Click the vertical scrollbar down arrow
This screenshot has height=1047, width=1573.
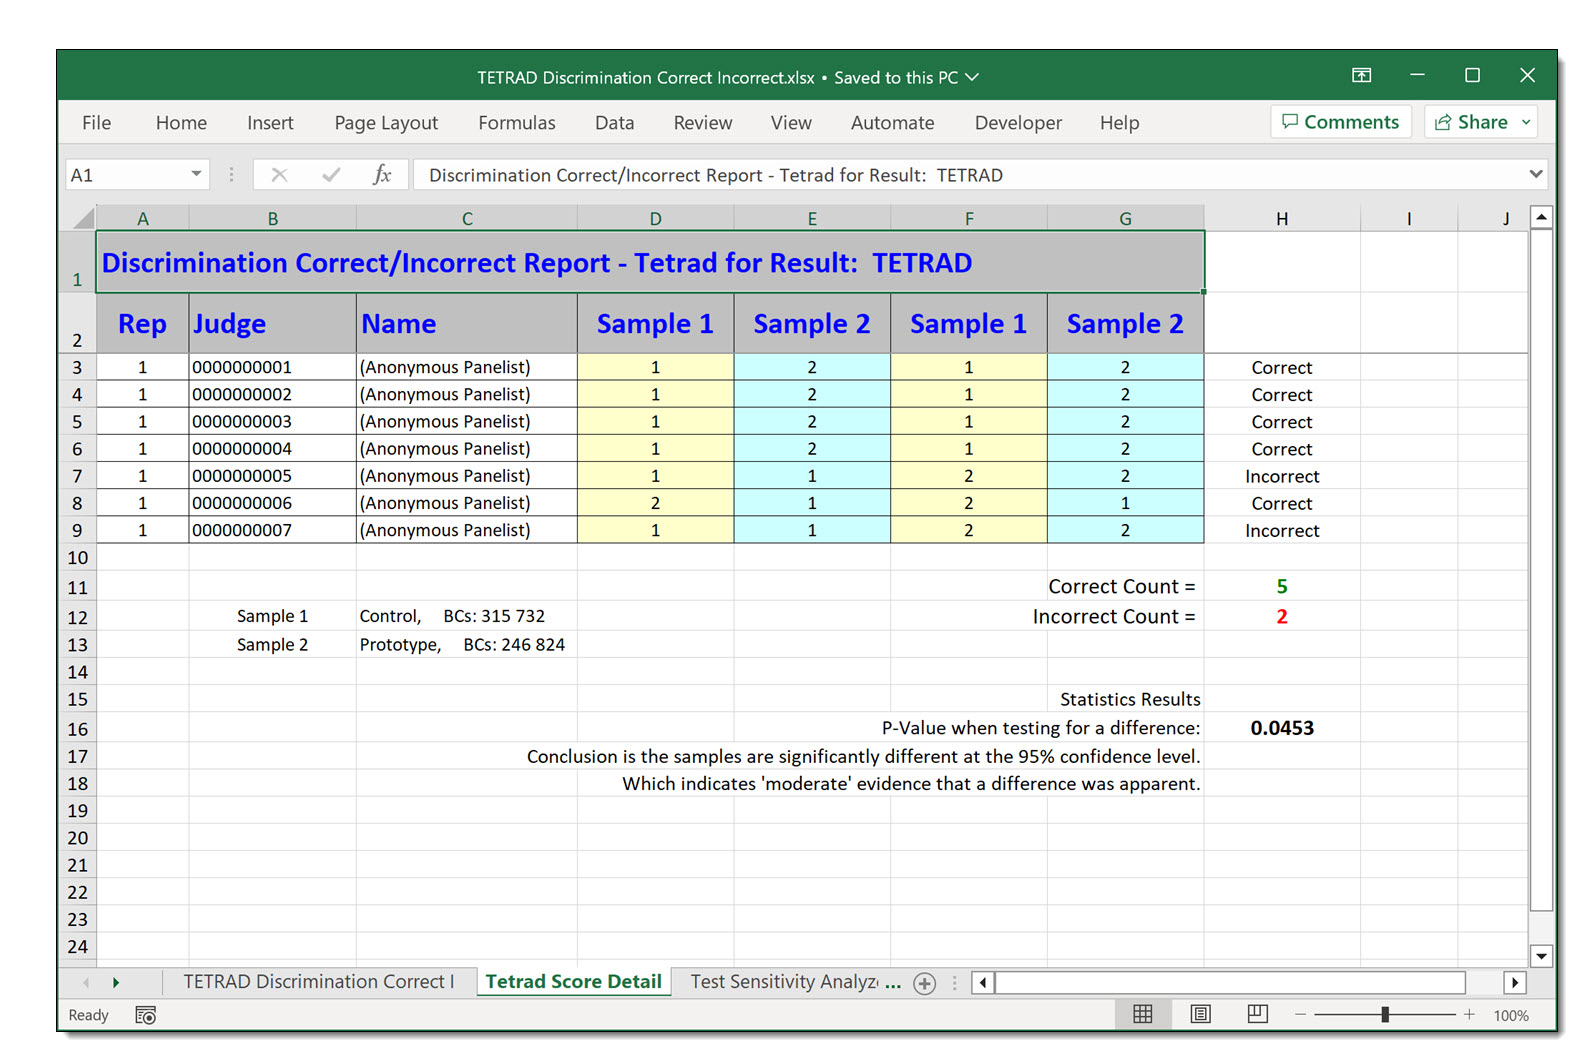coord(1541,956)
